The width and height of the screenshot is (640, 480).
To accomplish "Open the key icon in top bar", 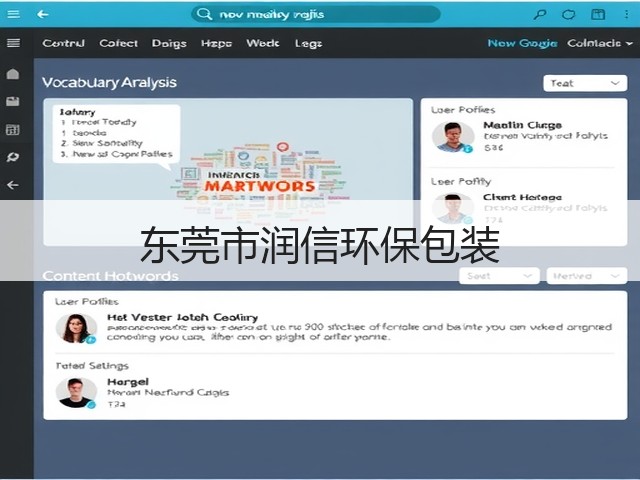I will 540,15.
